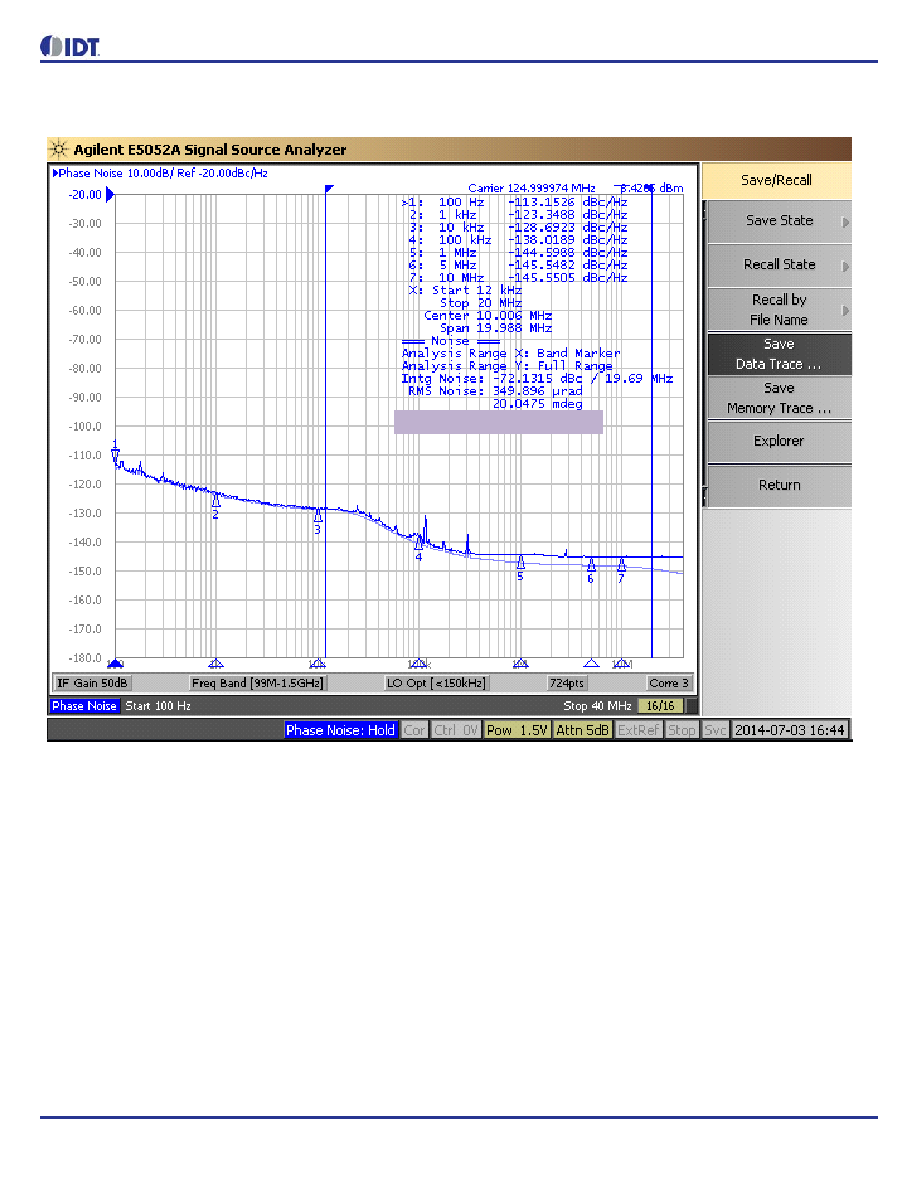Image resolution: width=918 pixels, height=1188 pixels.
Task: Click the IDT logo at page top
Action: 70,46
